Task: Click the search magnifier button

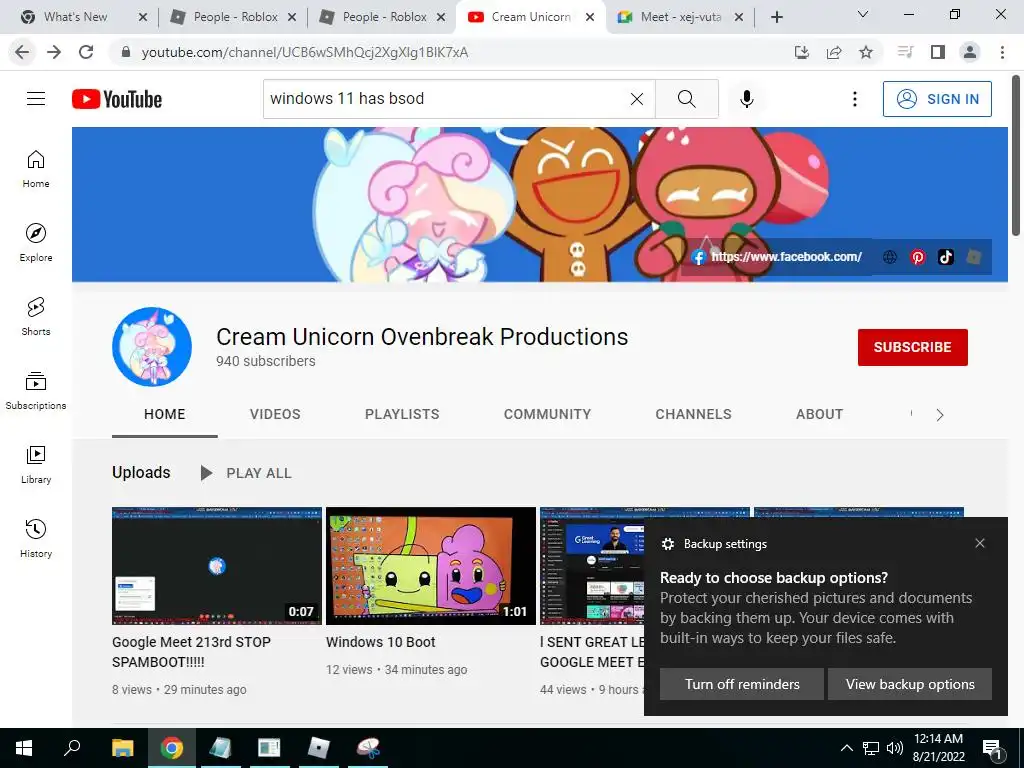Action: coord(686,99)
